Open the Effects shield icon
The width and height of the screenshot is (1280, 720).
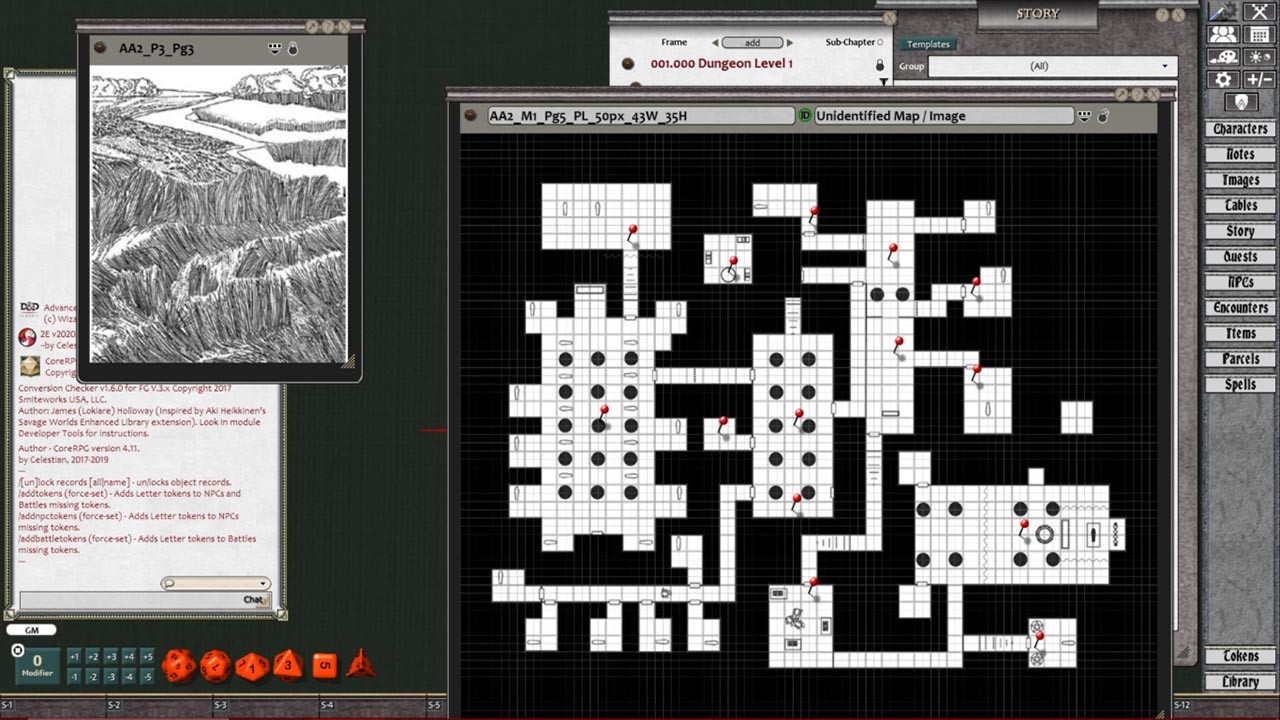(1241, 102)
